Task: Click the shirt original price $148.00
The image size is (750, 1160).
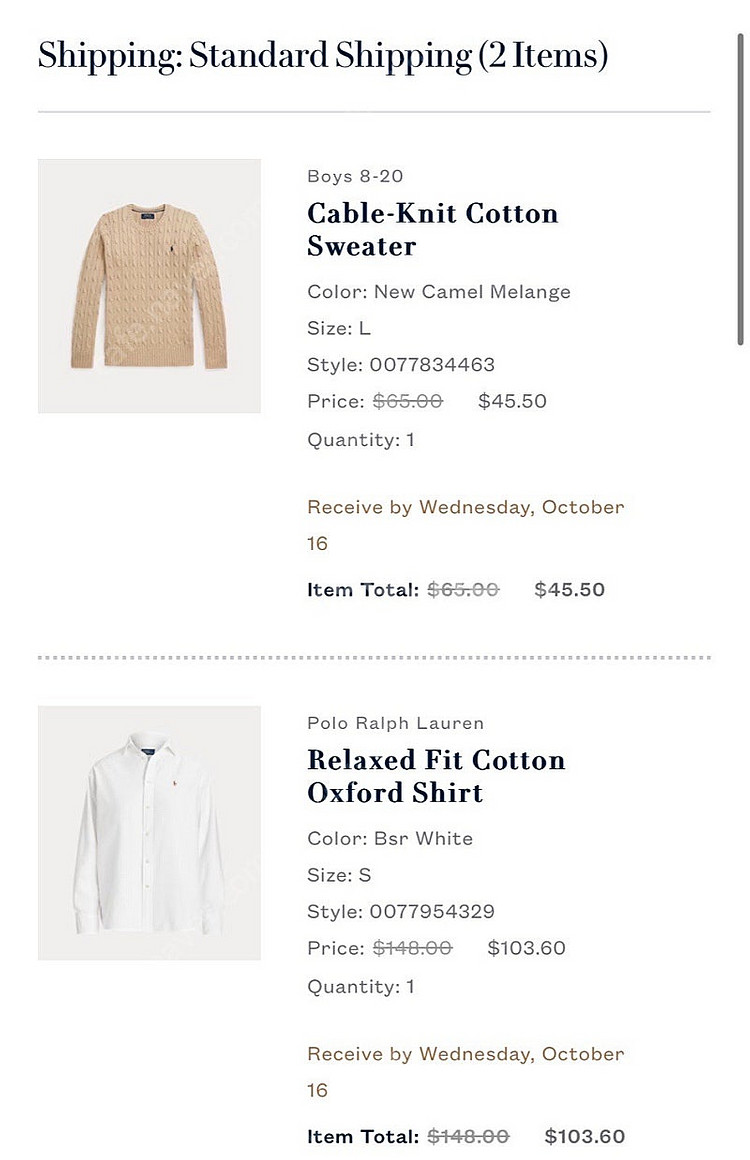Action: tap(412, 948)
